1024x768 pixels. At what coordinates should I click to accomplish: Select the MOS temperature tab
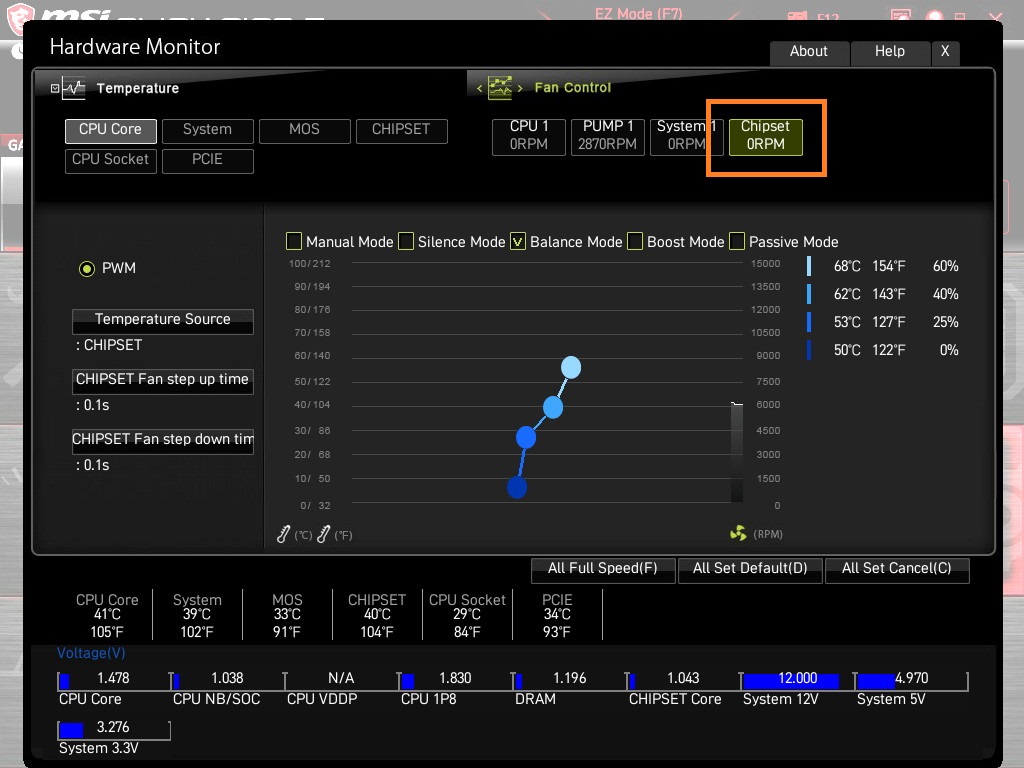(304, 131)
